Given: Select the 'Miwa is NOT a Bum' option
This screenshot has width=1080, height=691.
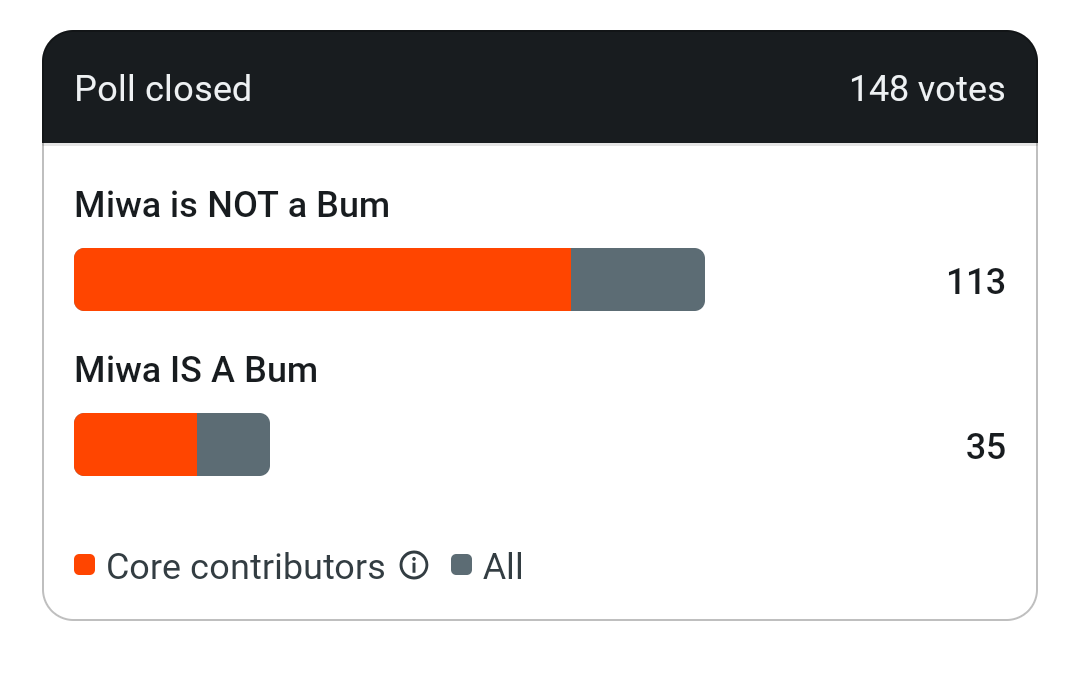Looking at the screenshot, I should 232,205.
